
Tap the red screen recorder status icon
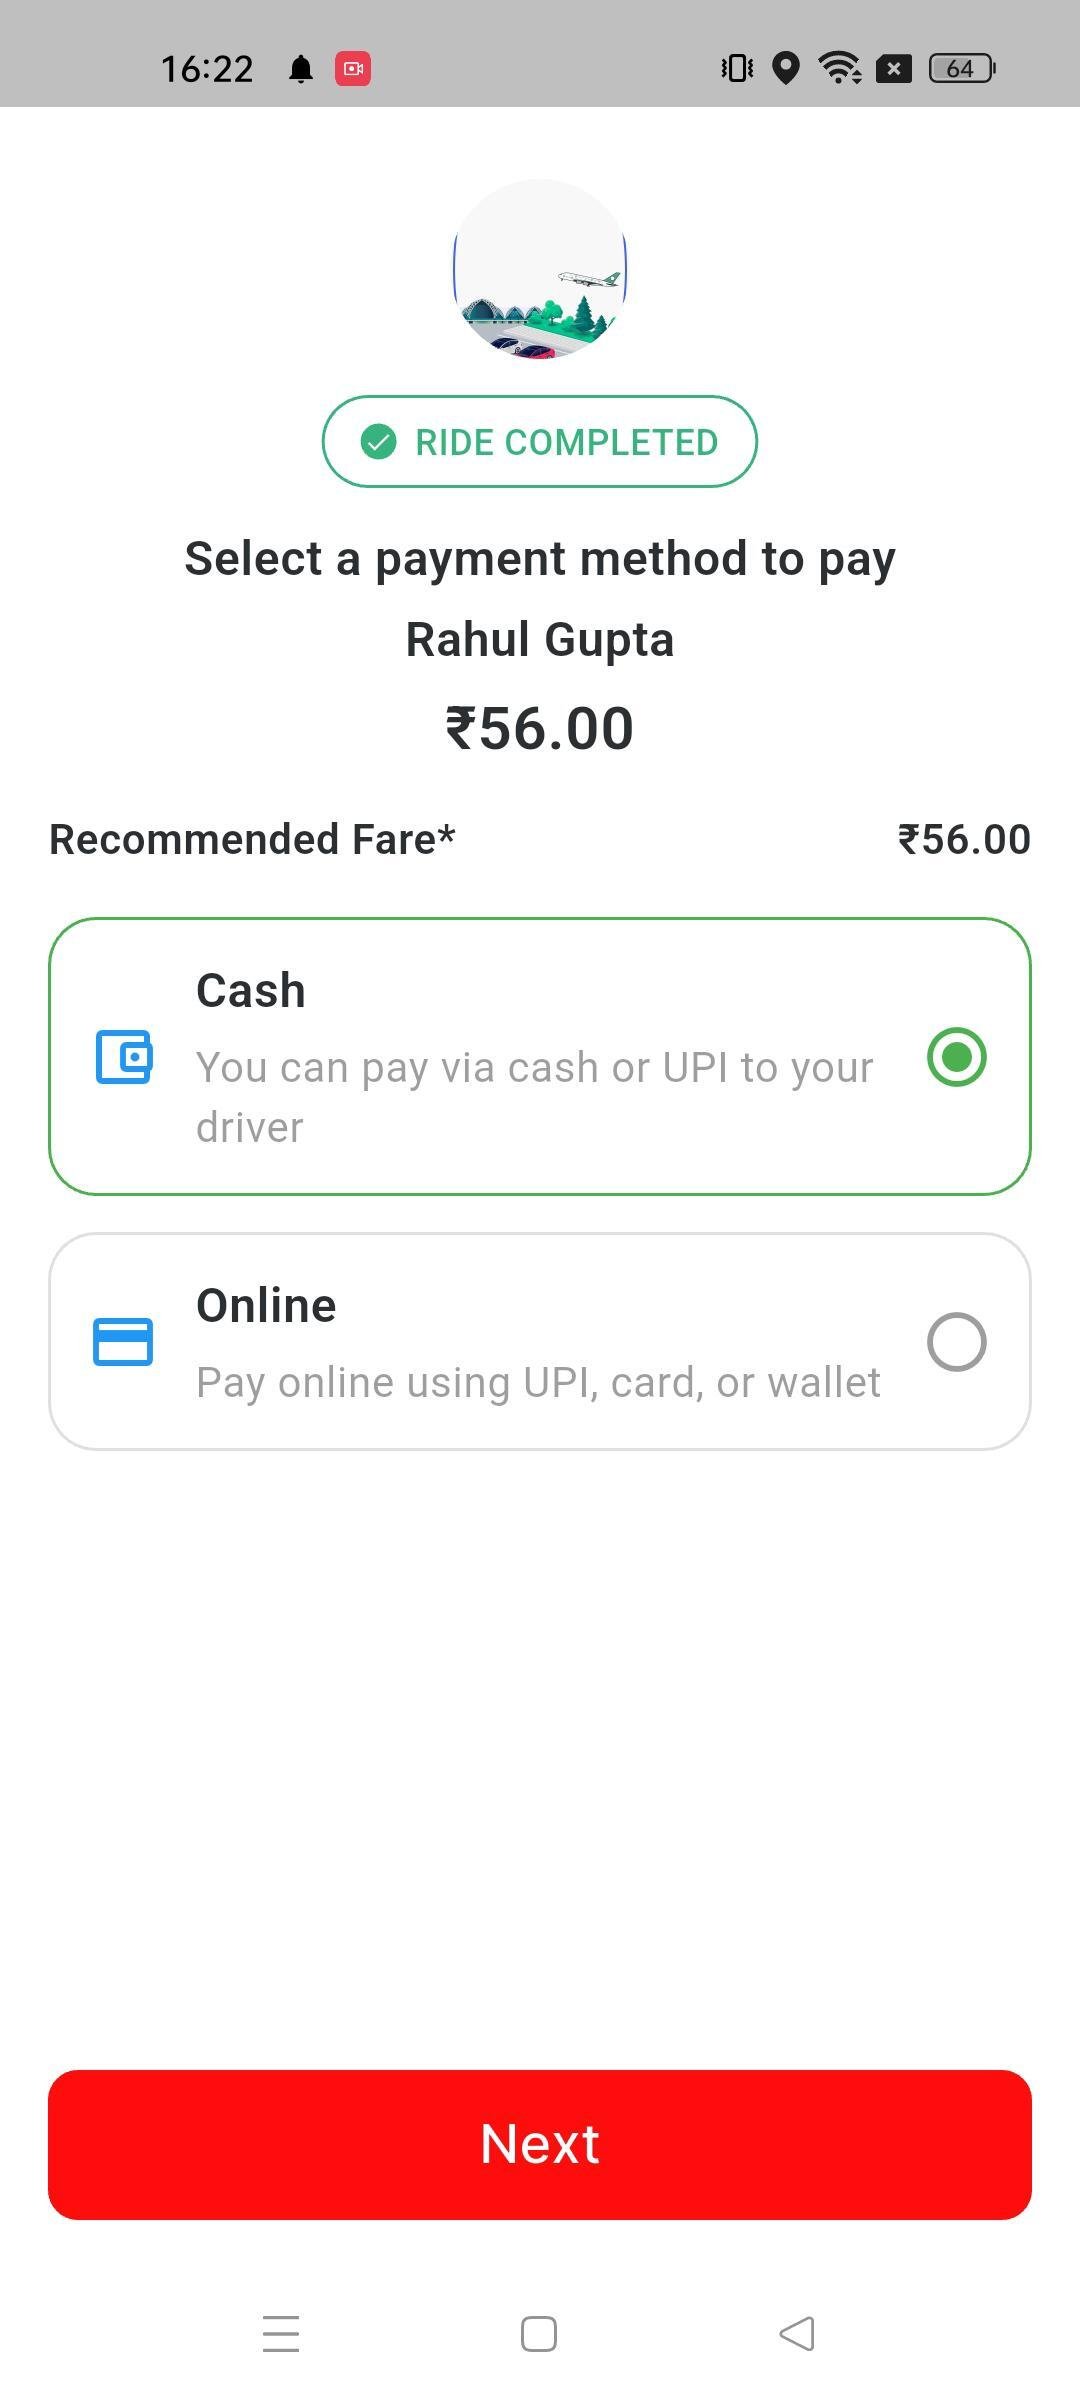[x=353, y=68]
